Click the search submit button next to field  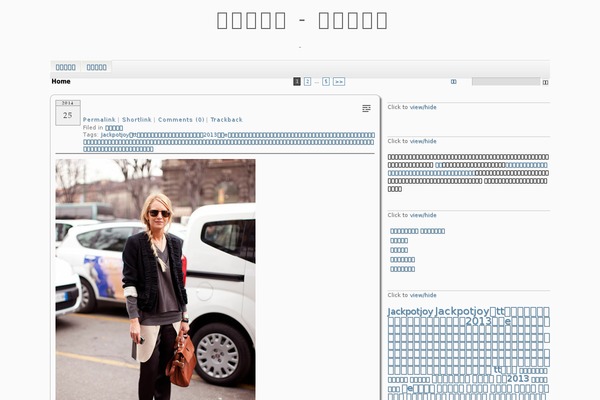[545, 82]
